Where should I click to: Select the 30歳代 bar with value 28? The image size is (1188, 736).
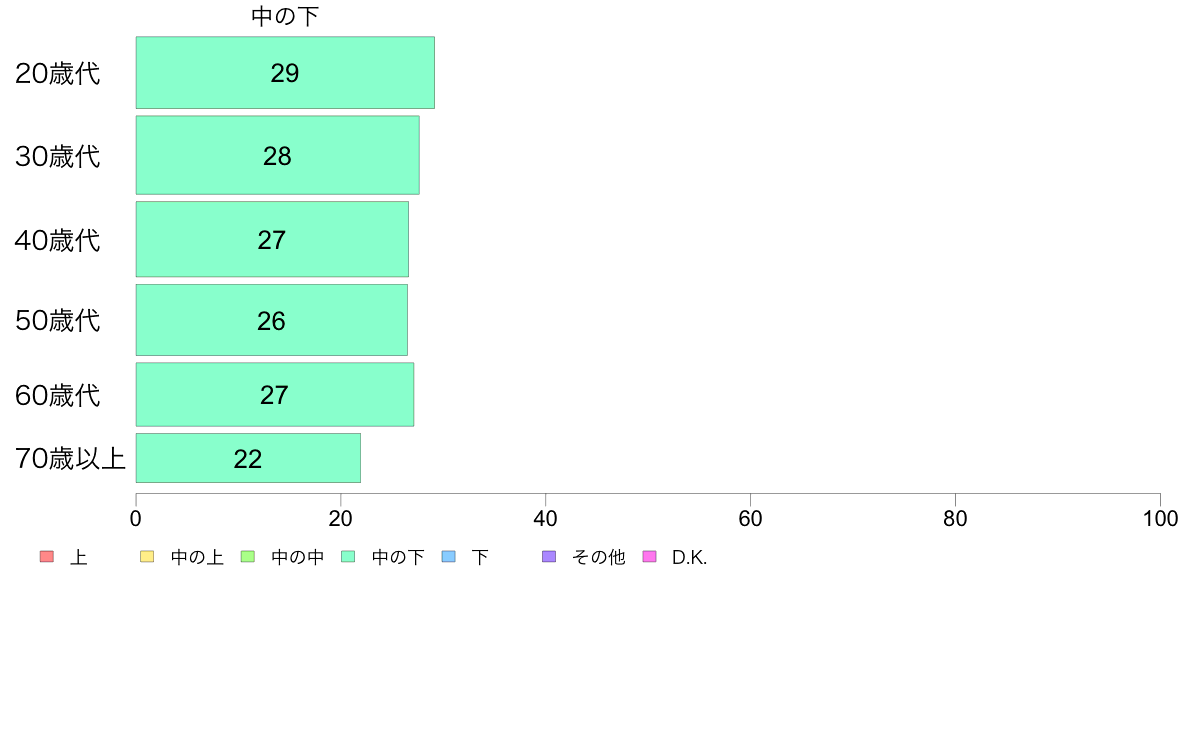pos(277,155)
